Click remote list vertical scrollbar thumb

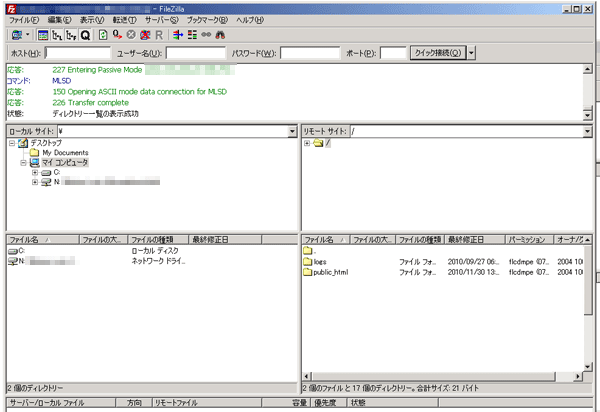click(588, 280)
